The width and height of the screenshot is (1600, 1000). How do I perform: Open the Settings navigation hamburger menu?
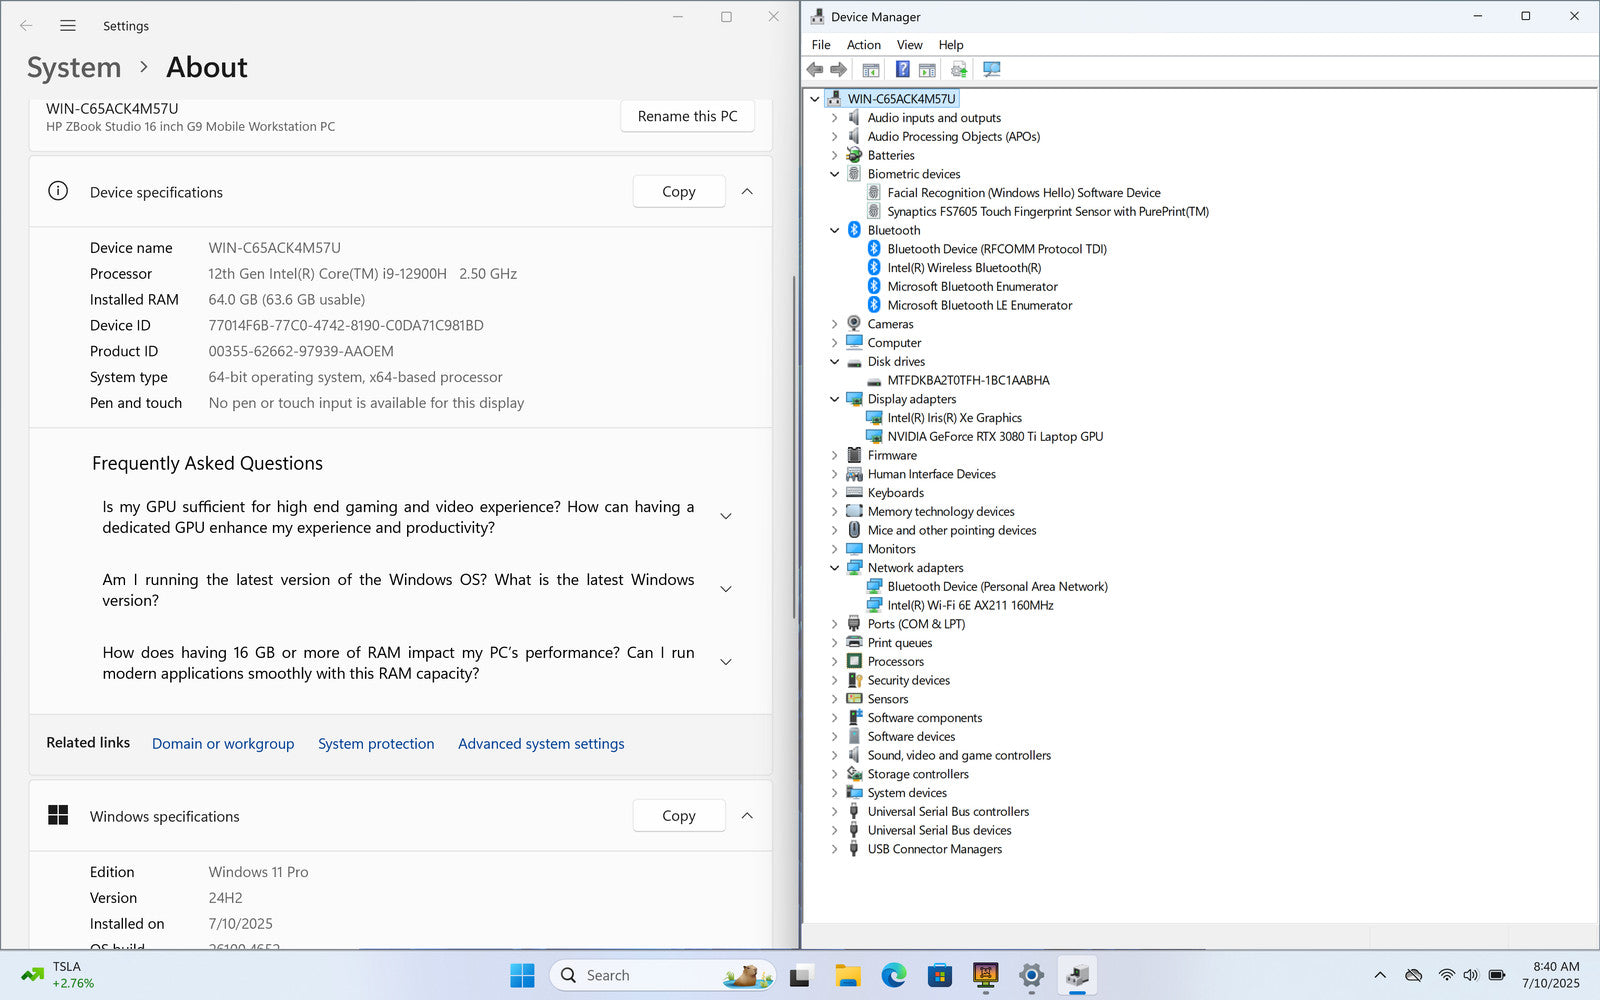coord(68,26)
